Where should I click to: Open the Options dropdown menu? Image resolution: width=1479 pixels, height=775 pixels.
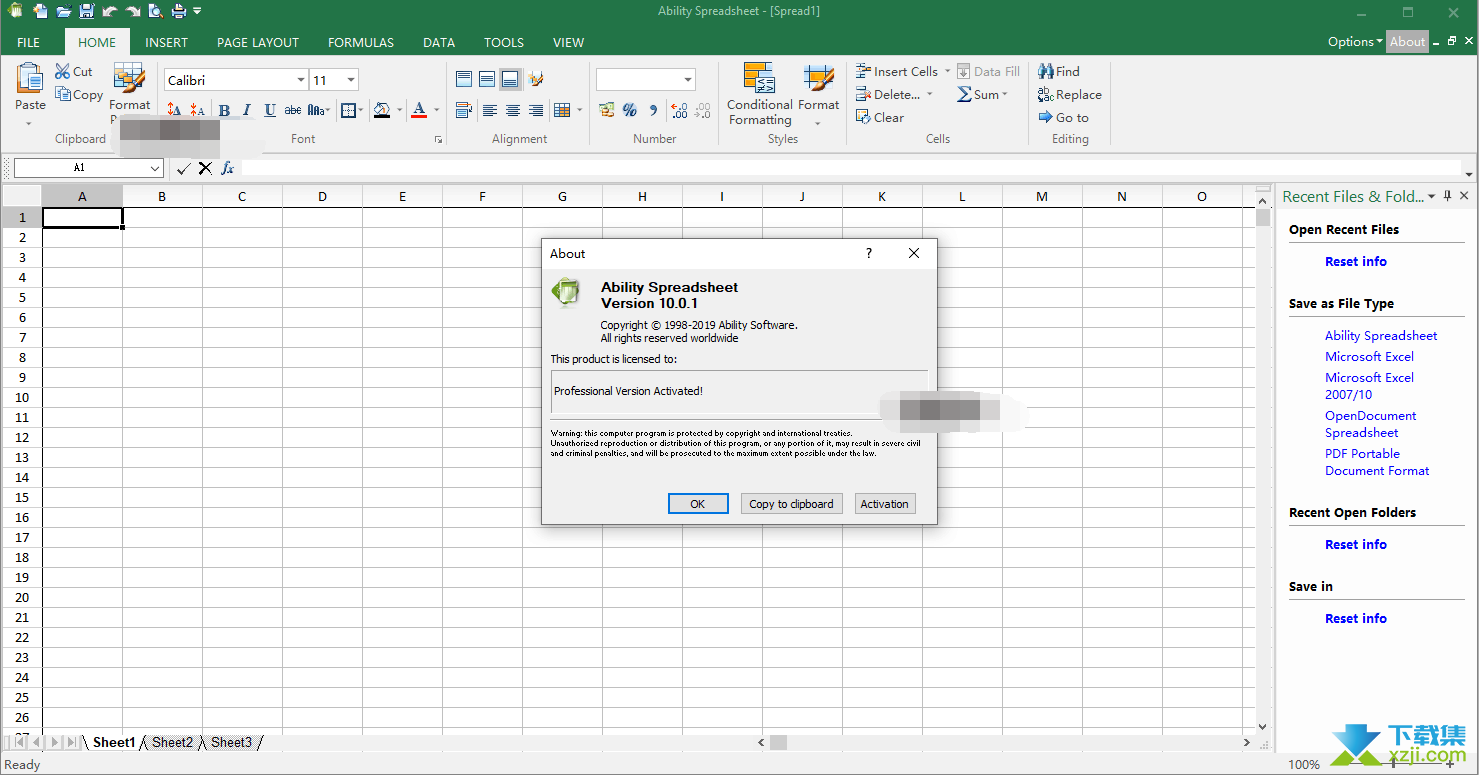coord(1355,41)
